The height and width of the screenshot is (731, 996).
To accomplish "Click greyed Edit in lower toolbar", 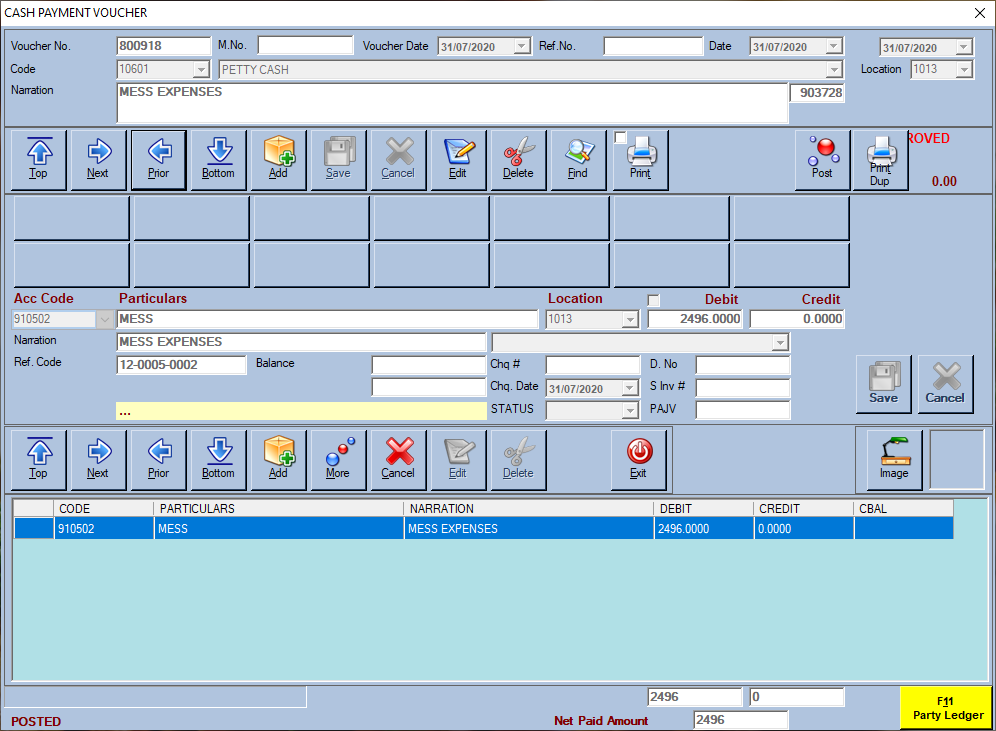I will point(459,460).
